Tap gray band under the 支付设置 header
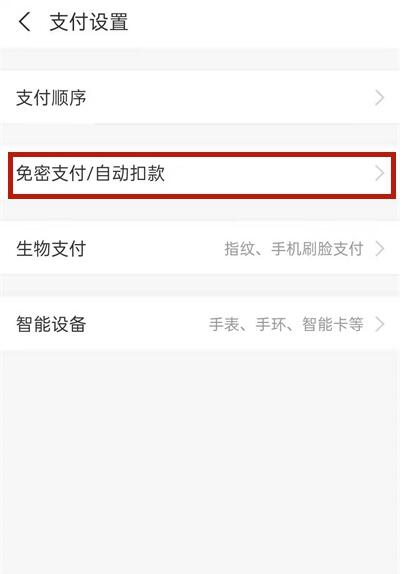Viewport: 402px width, 574px height. [201, 59]
